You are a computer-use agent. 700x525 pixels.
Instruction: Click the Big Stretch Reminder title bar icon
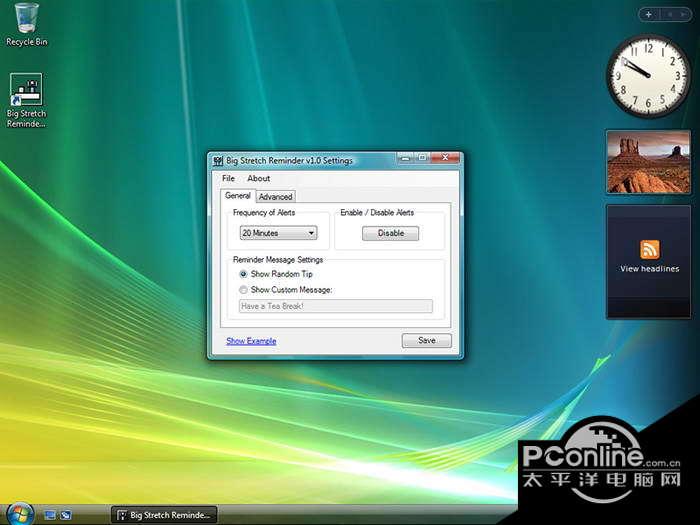pos(218,161)
